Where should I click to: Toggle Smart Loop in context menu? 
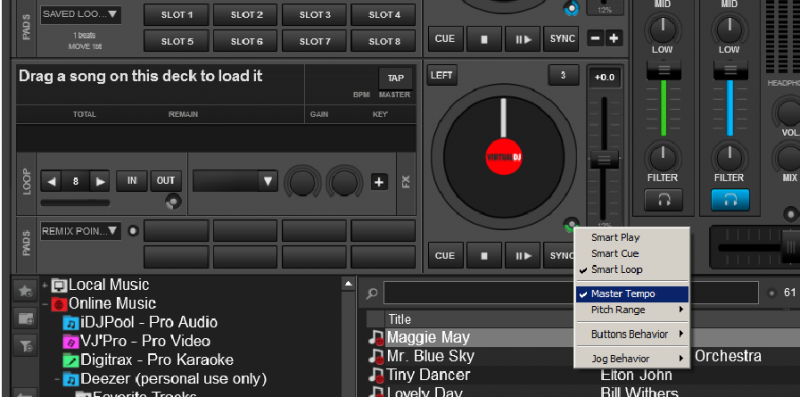pyautogui.click(x=616, y=269)
